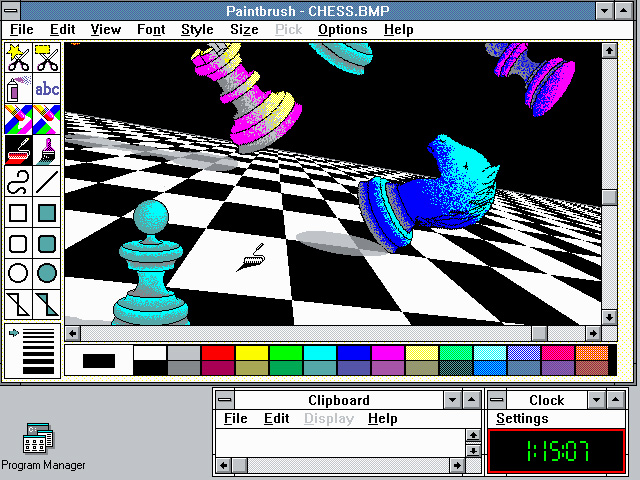
Task: Open the Clipboard File menu
Action: pyautogui.click(x=236, y=418)
